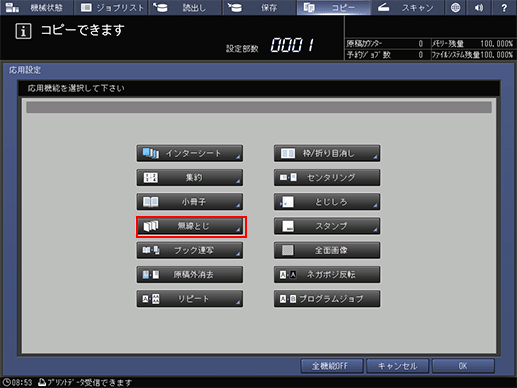Confirm with the OK button
Viewport: 517px width, 388px height.
tap(463, 366)
